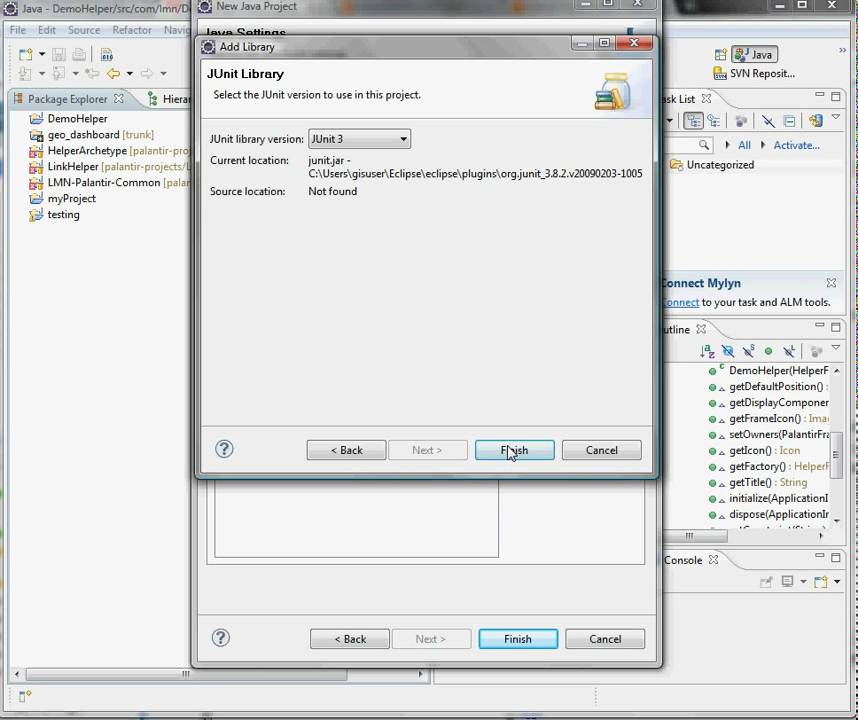Viewport: 858px width, 720px height.
Task: Click the Forward navigation arrow icon
Action: click(x=147, y=73)
